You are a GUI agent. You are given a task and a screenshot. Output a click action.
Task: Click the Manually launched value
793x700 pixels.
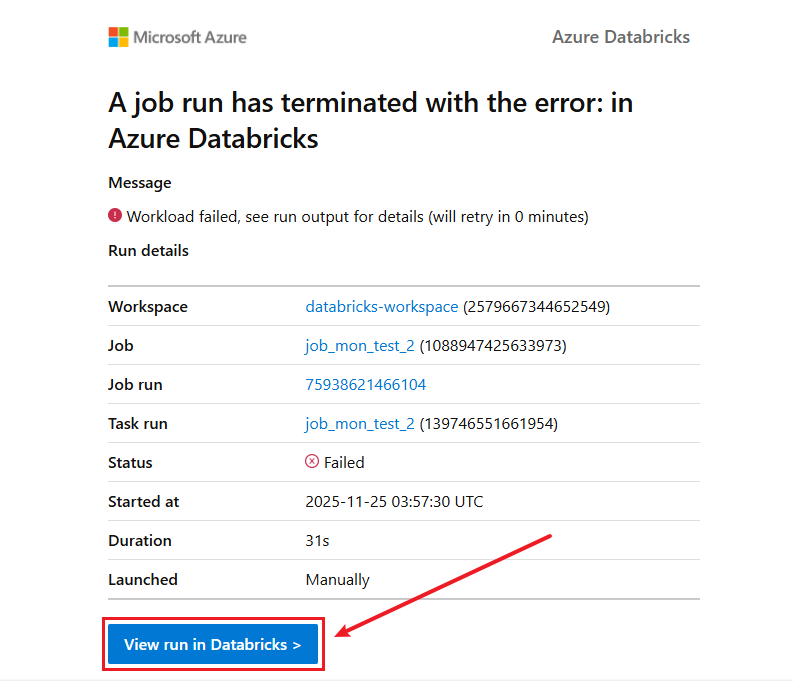point(337,580)
